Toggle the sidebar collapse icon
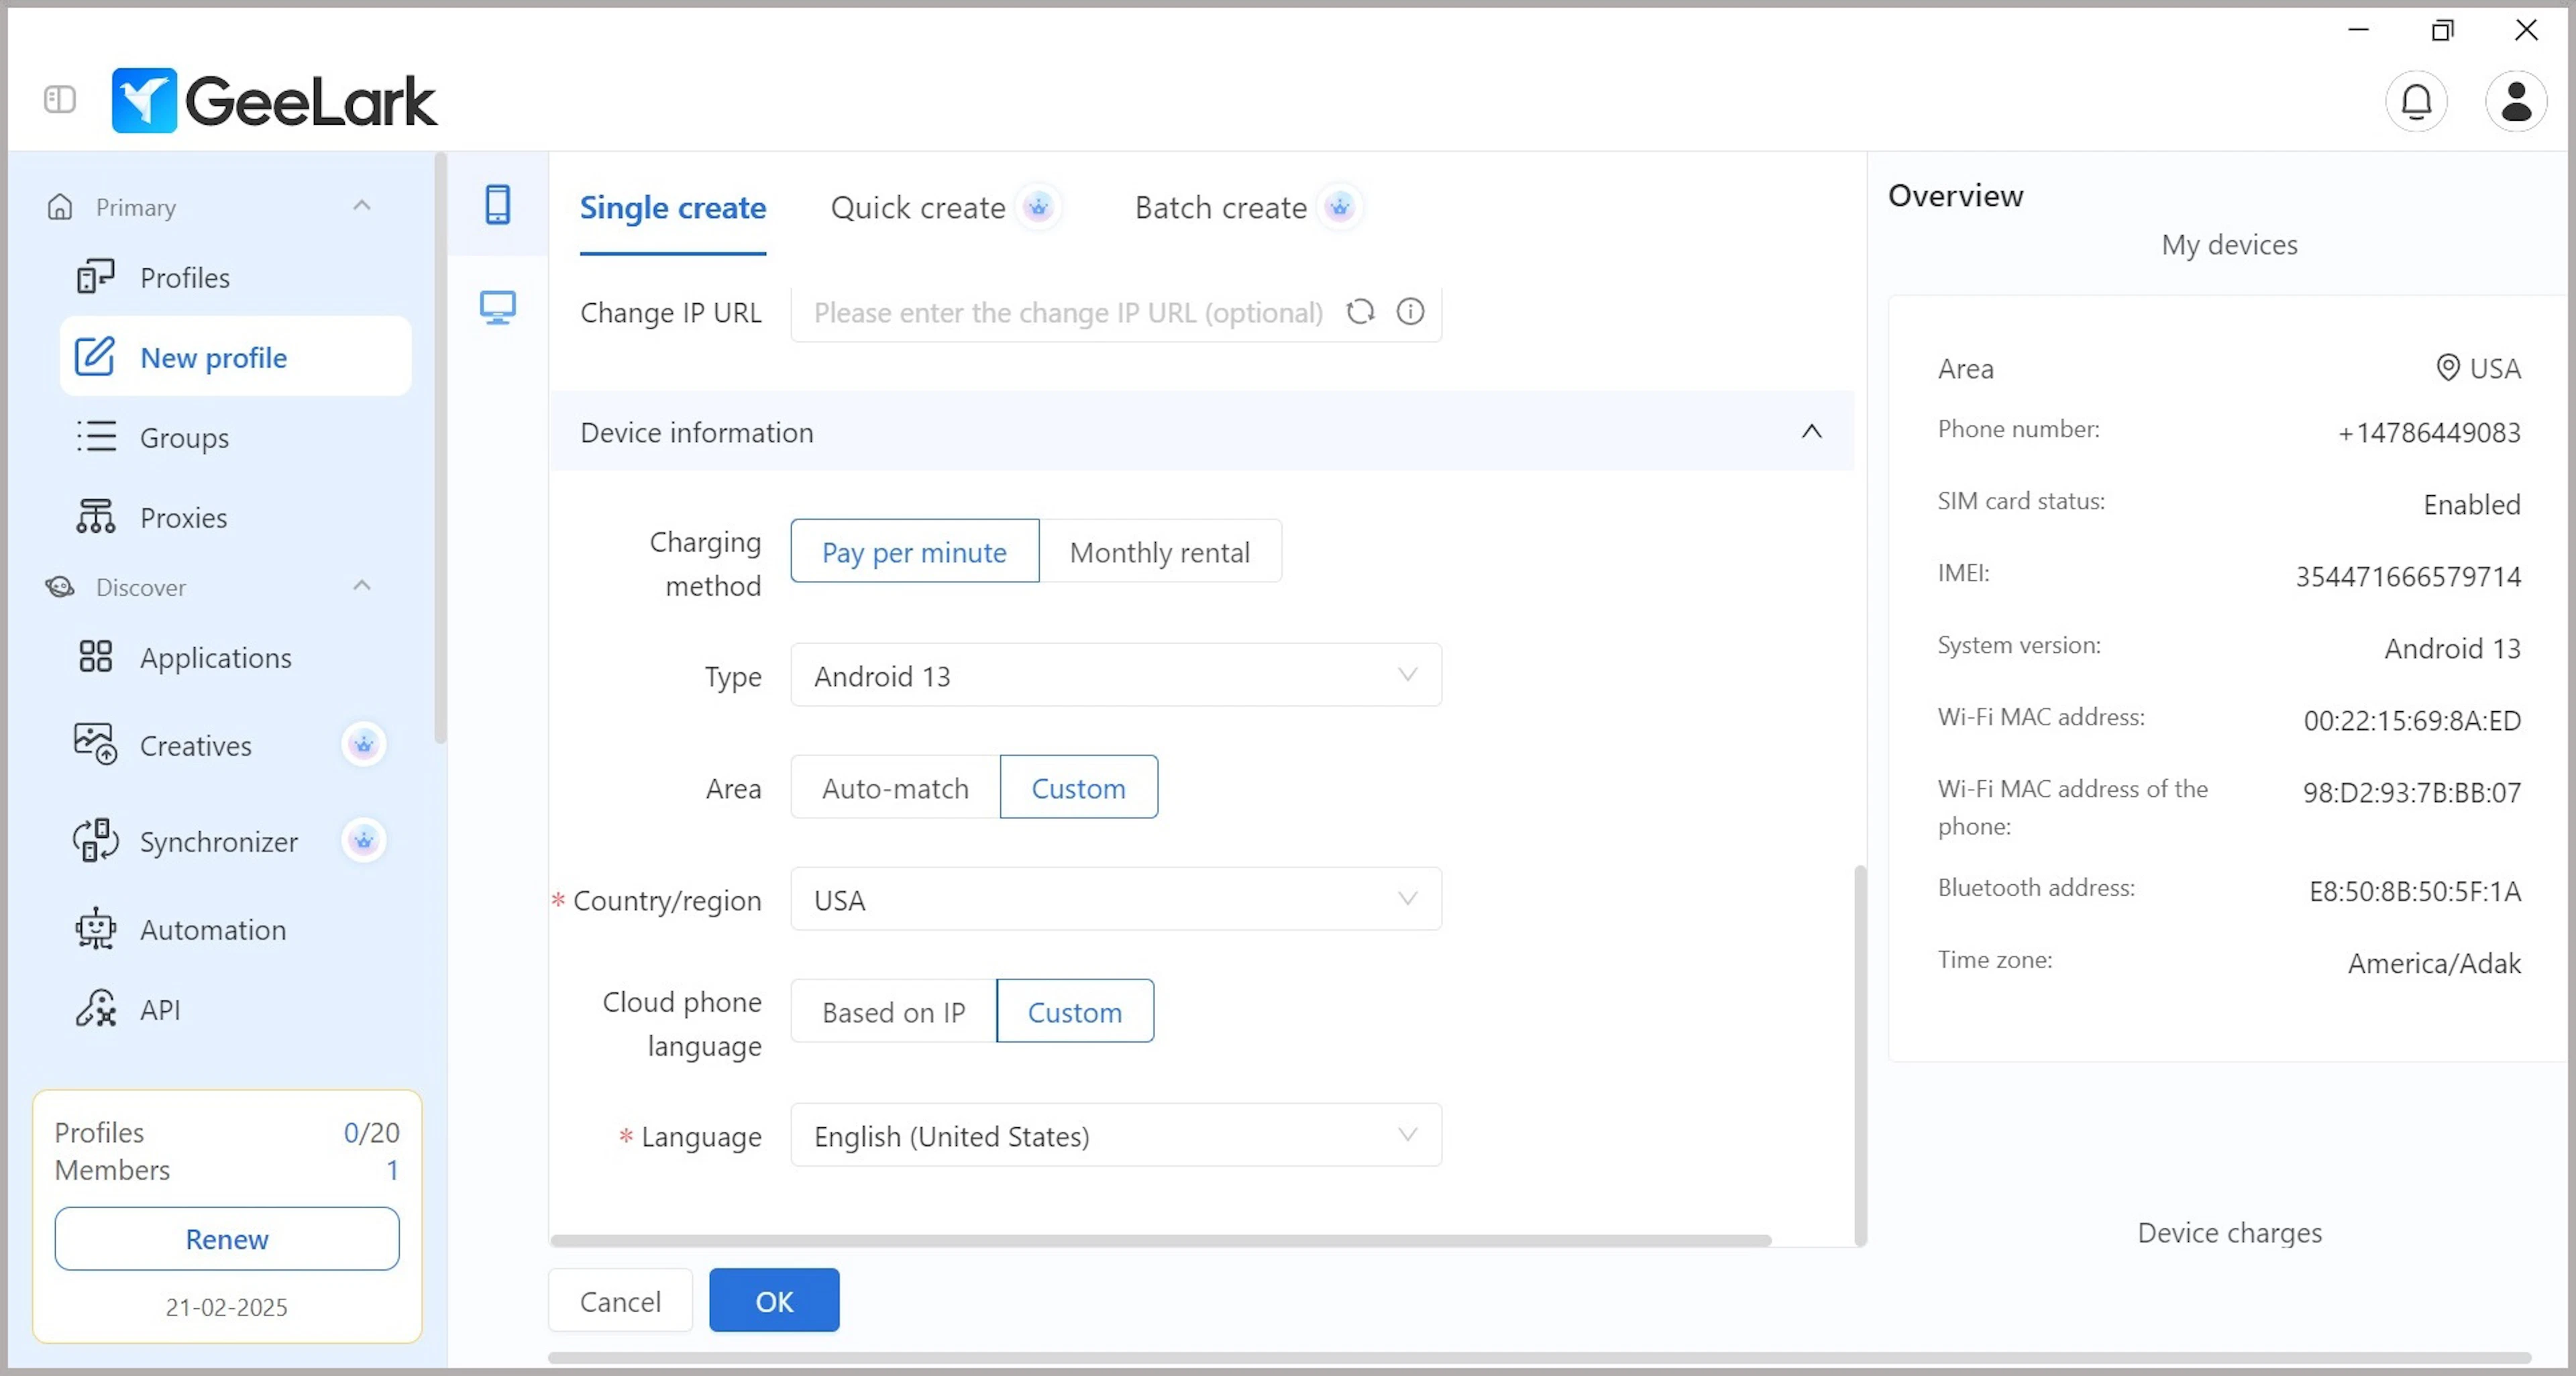Screen dimensions: 2576x1376 pos(60,99)
